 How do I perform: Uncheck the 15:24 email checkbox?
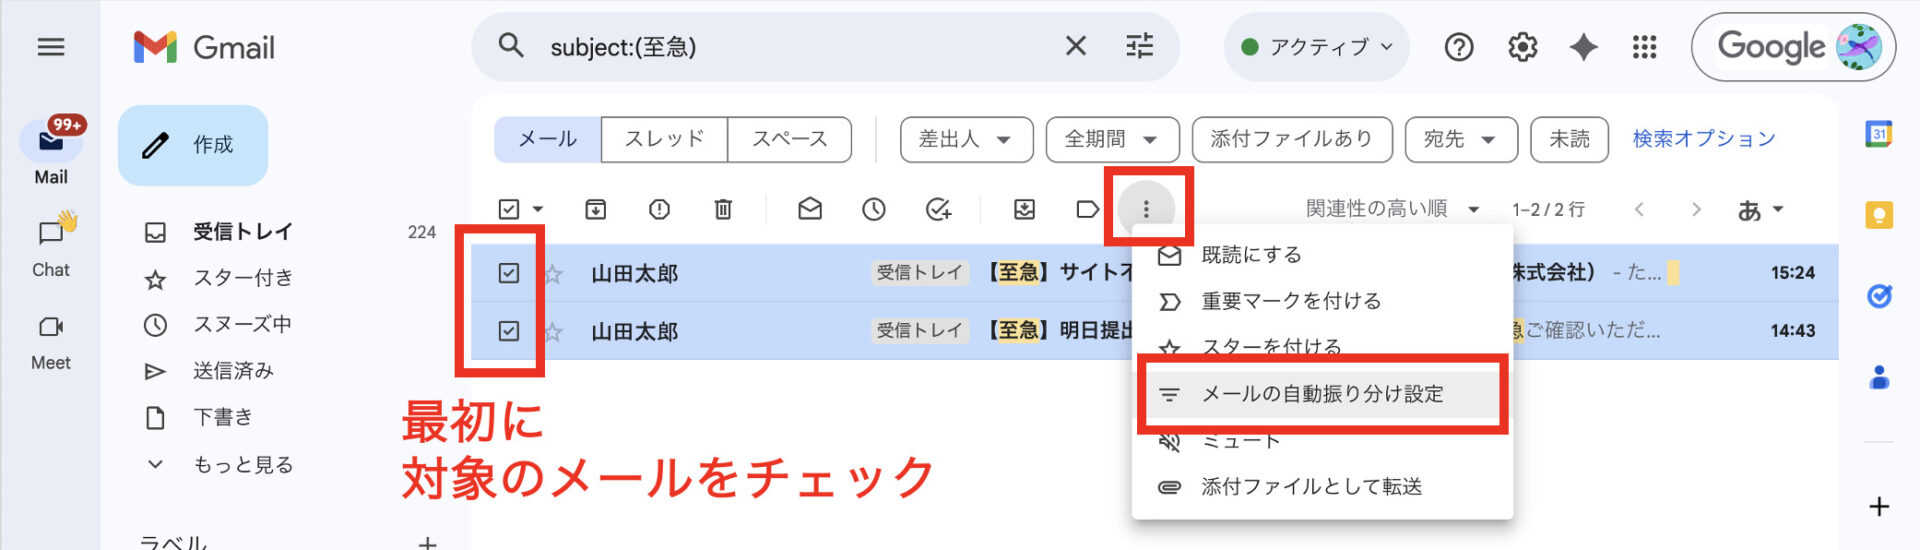click(x=509, y=273)
